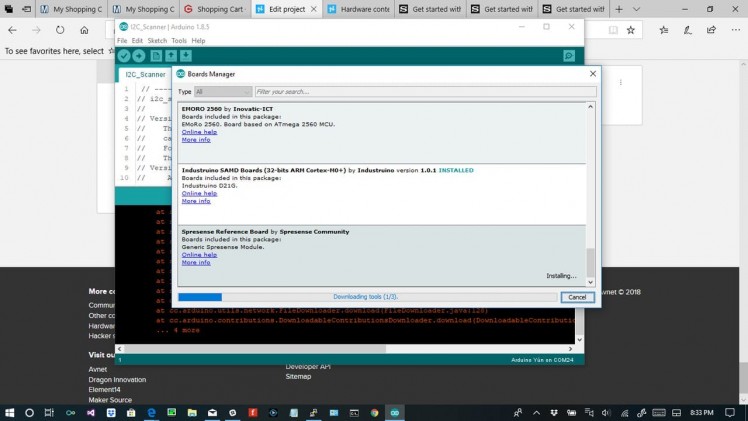
Task: Open Online help for Spresense Reference Board
Action: (199, 255)
